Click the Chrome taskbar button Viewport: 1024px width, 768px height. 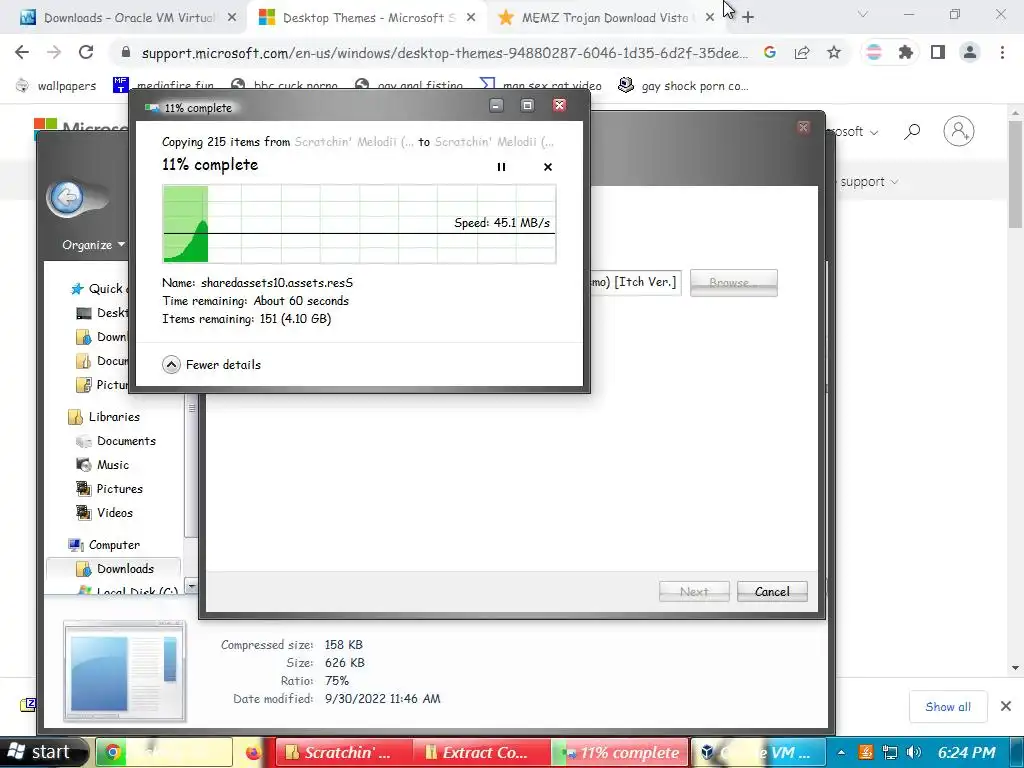[x=165, y=752]
